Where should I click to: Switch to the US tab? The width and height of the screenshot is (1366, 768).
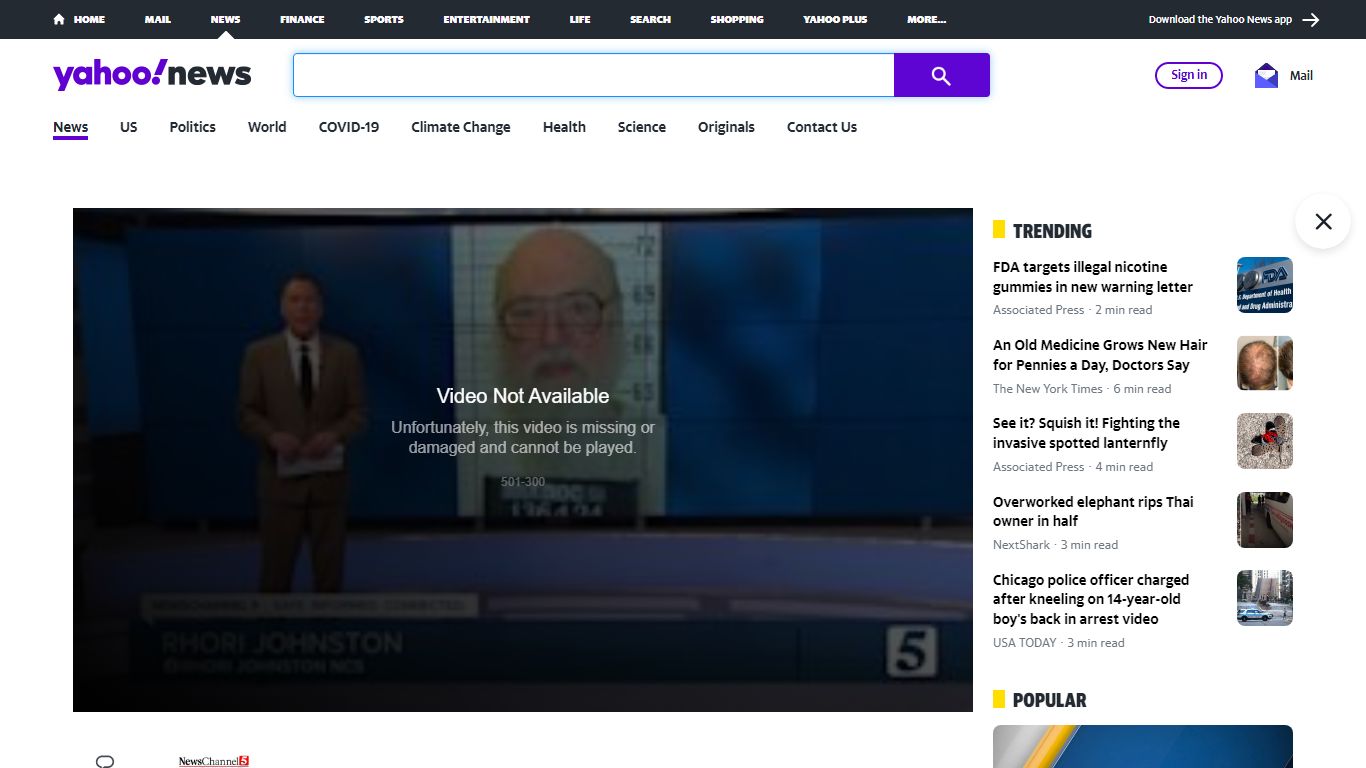click(x=129, y=127)
